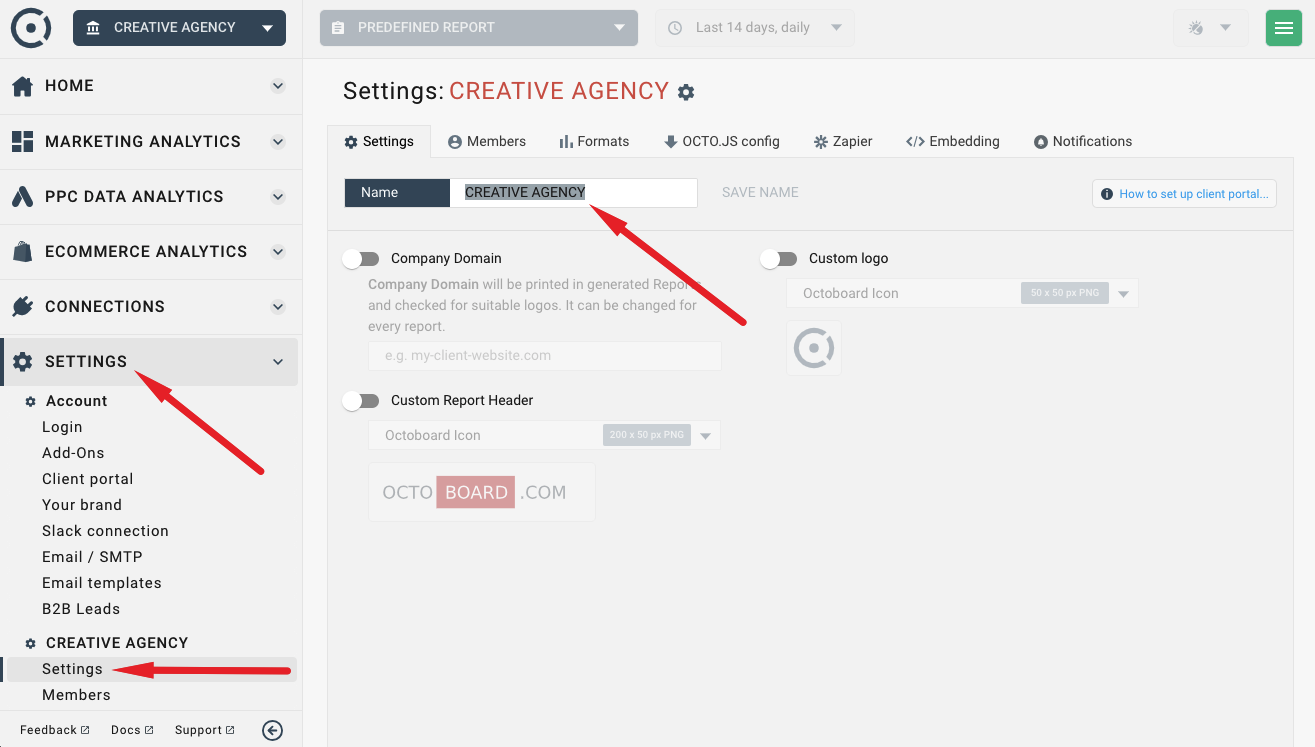Expand the HOME section chevron

pyautogui.click(x=278, y=86)
